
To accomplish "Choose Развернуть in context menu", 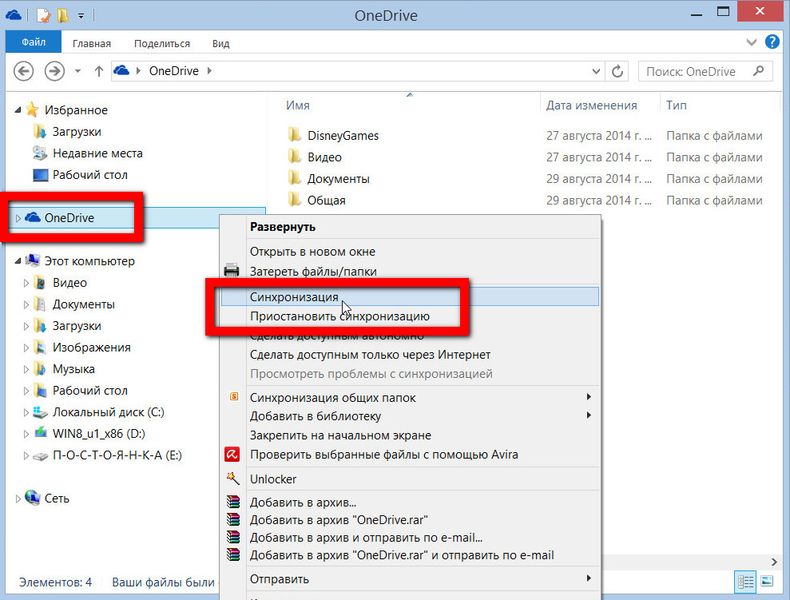I will click(410, 227).
